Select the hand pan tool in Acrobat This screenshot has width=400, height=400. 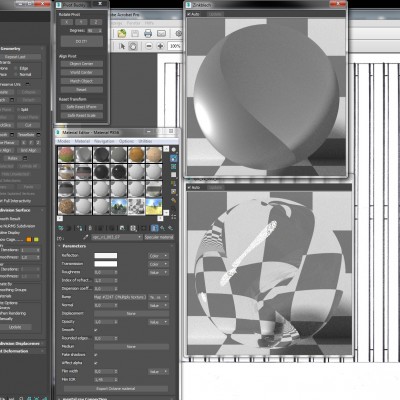pyautogui.click(x=133, y=46)
